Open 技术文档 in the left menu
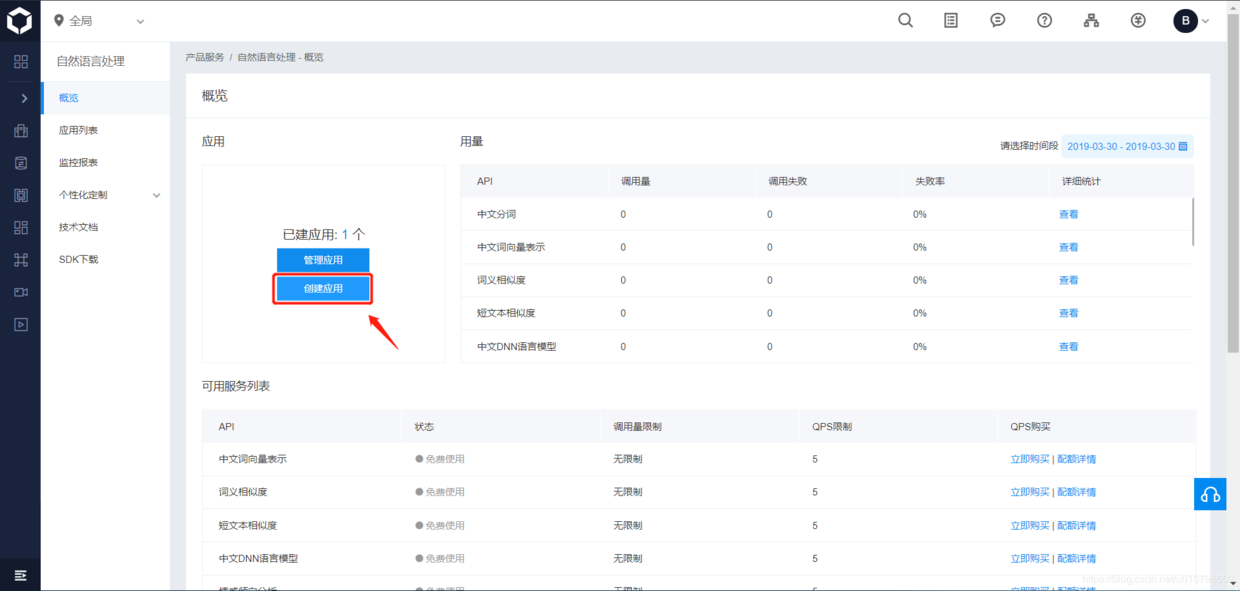 point(106,227)
